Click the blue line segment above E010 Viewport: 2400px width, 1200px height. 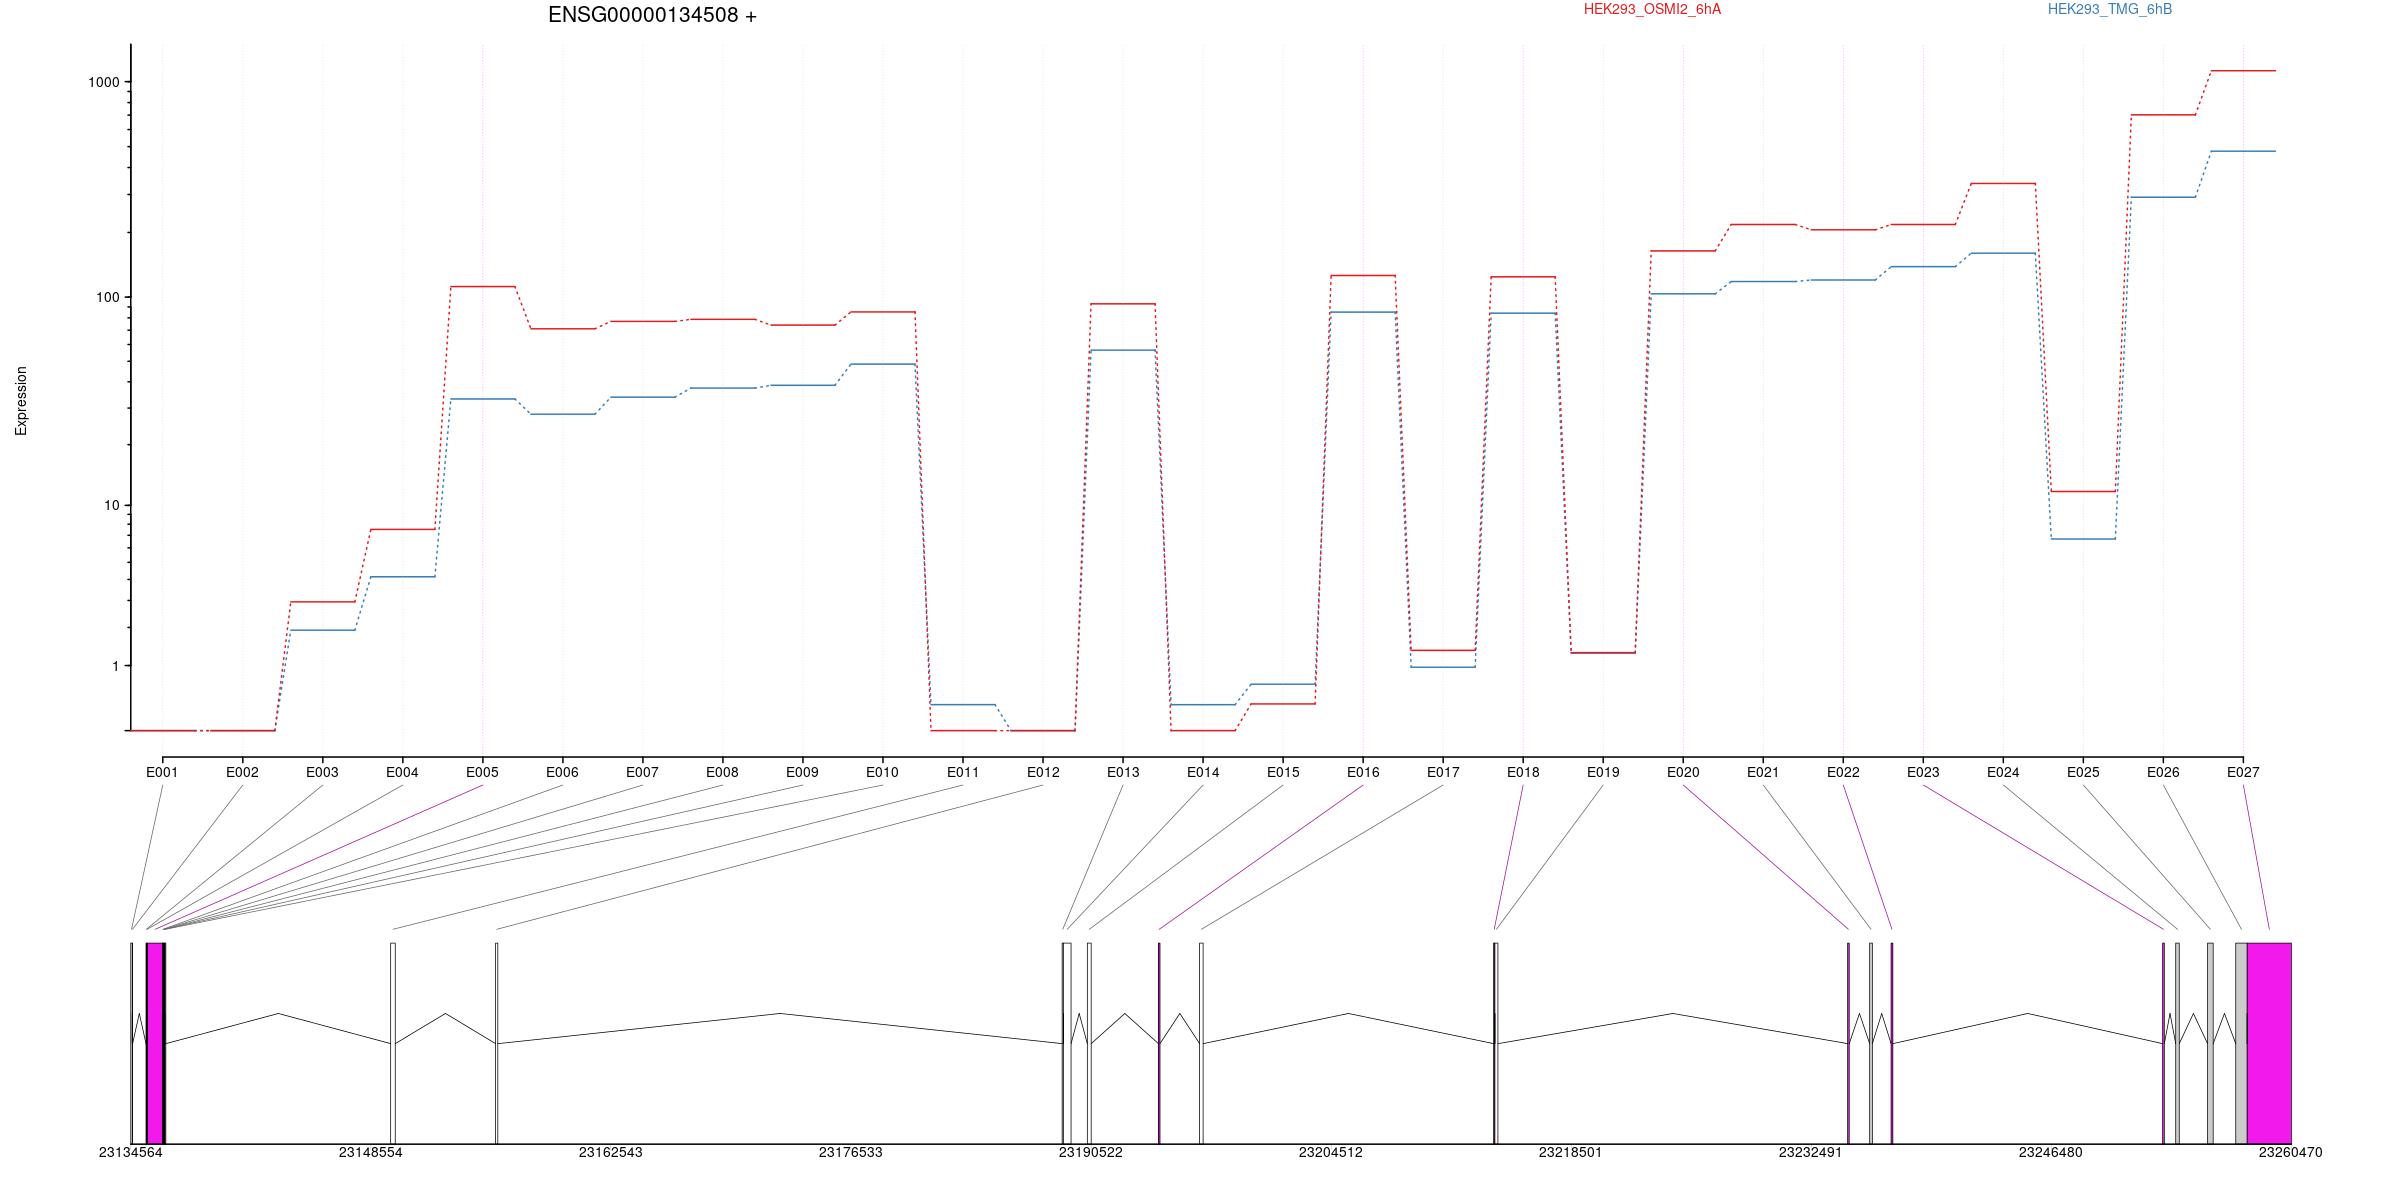point(882,364)
